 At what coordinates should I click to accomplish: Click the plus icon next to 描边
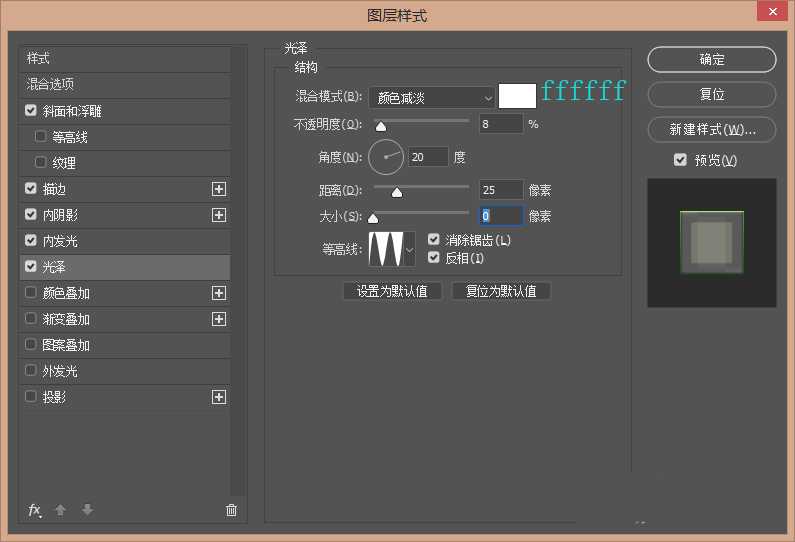click(219, 189)
